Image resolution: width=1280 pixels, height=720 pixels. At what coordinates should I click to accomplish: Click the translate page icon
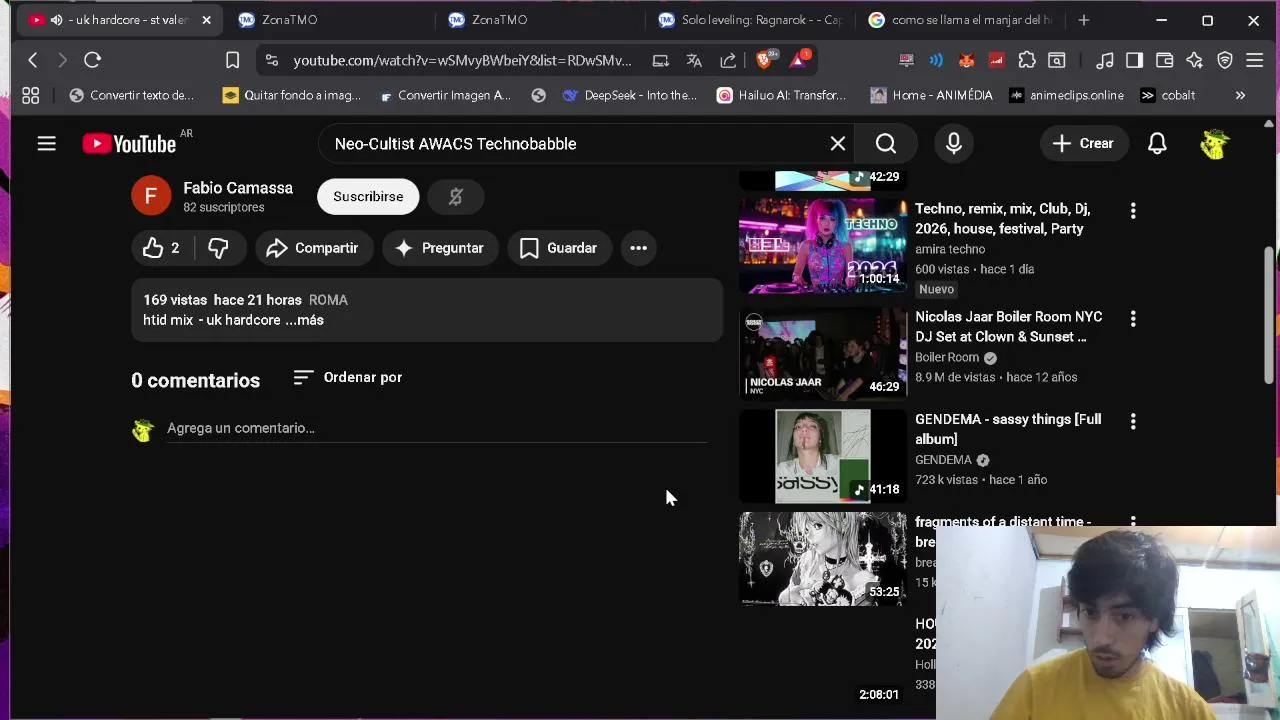tap(694, 60)
